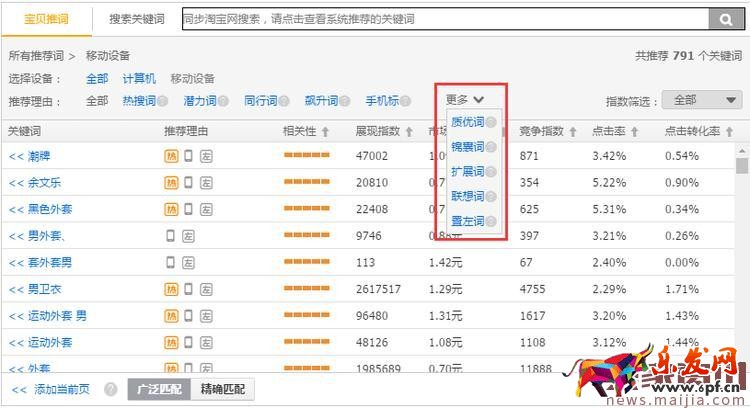Filter reasons by 热搜词

(x=139, y=101)
